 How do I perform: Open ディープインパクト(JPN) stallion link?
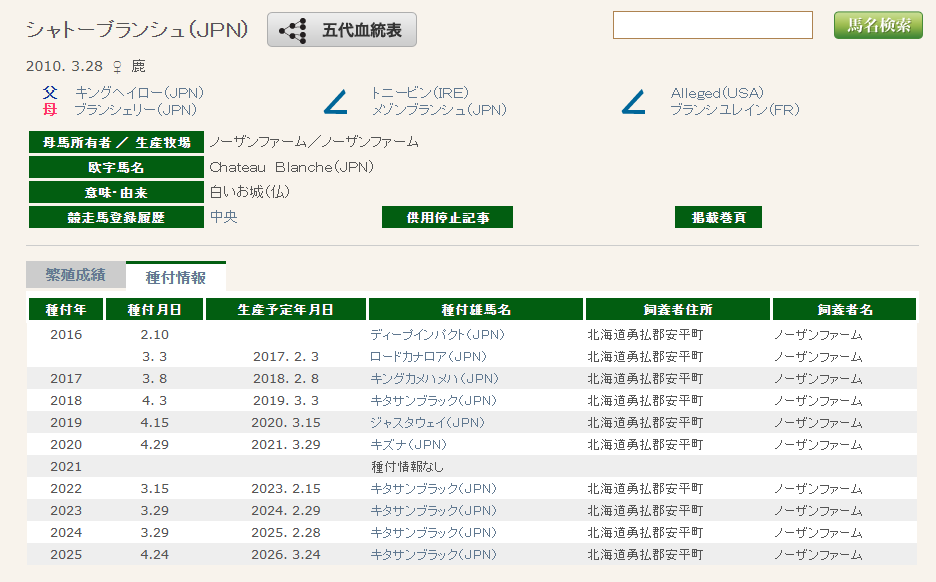438,335
